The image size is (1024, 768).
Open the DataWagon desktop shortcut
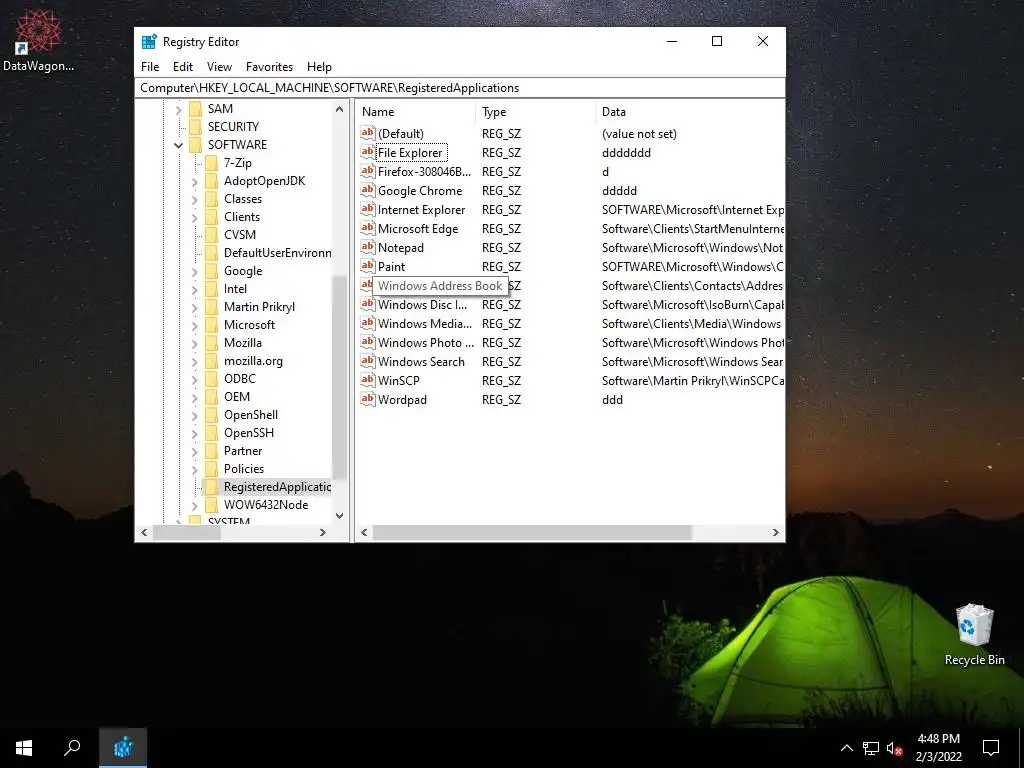click(x=38, y=40)
